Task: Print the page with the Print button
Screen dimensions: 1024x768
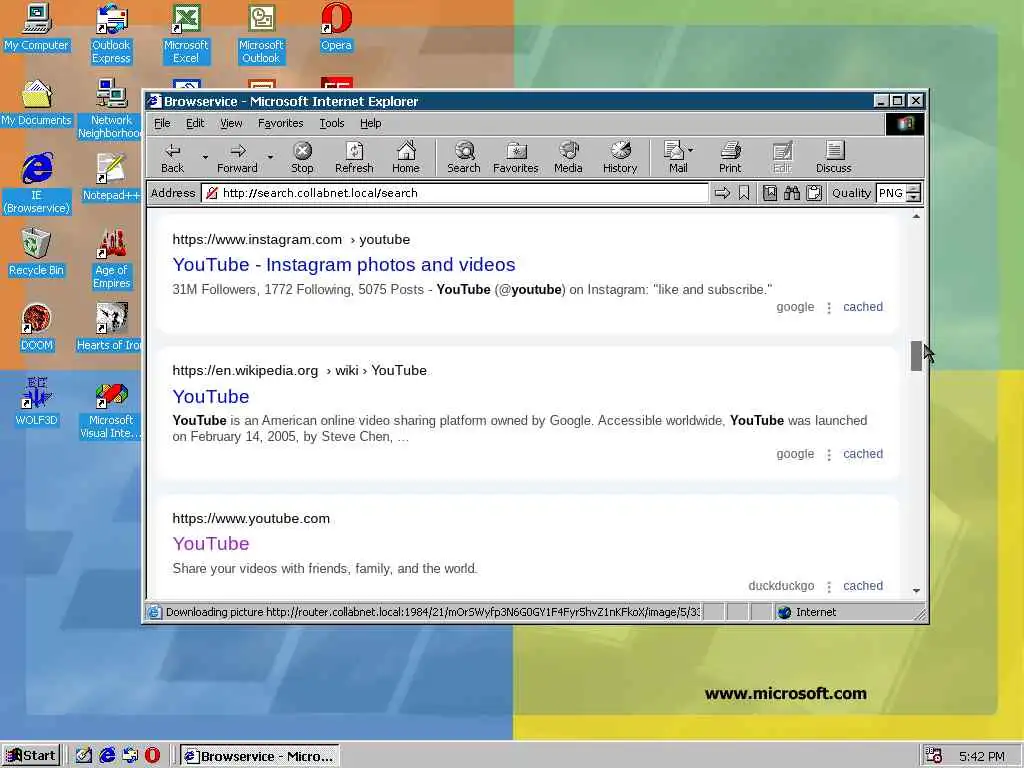Action: [730, 158]
